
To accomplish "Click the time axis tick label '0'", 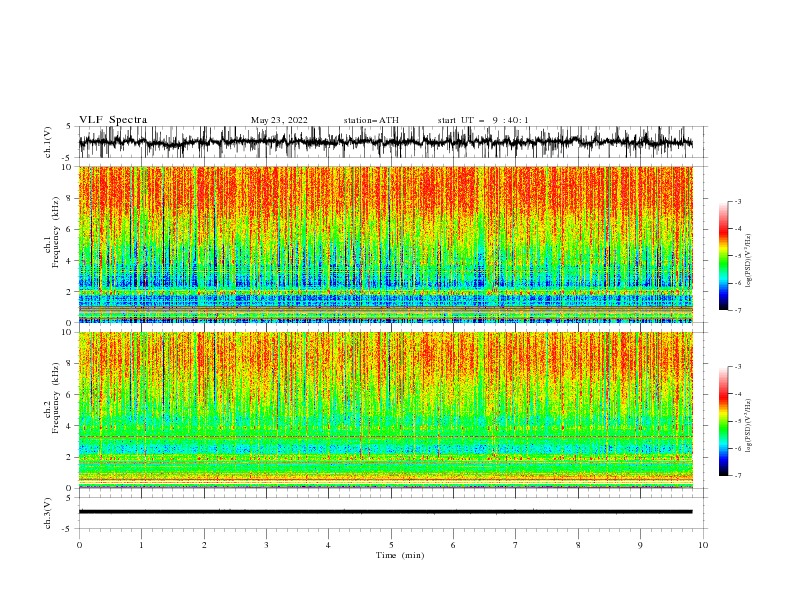I will (79, 545).
